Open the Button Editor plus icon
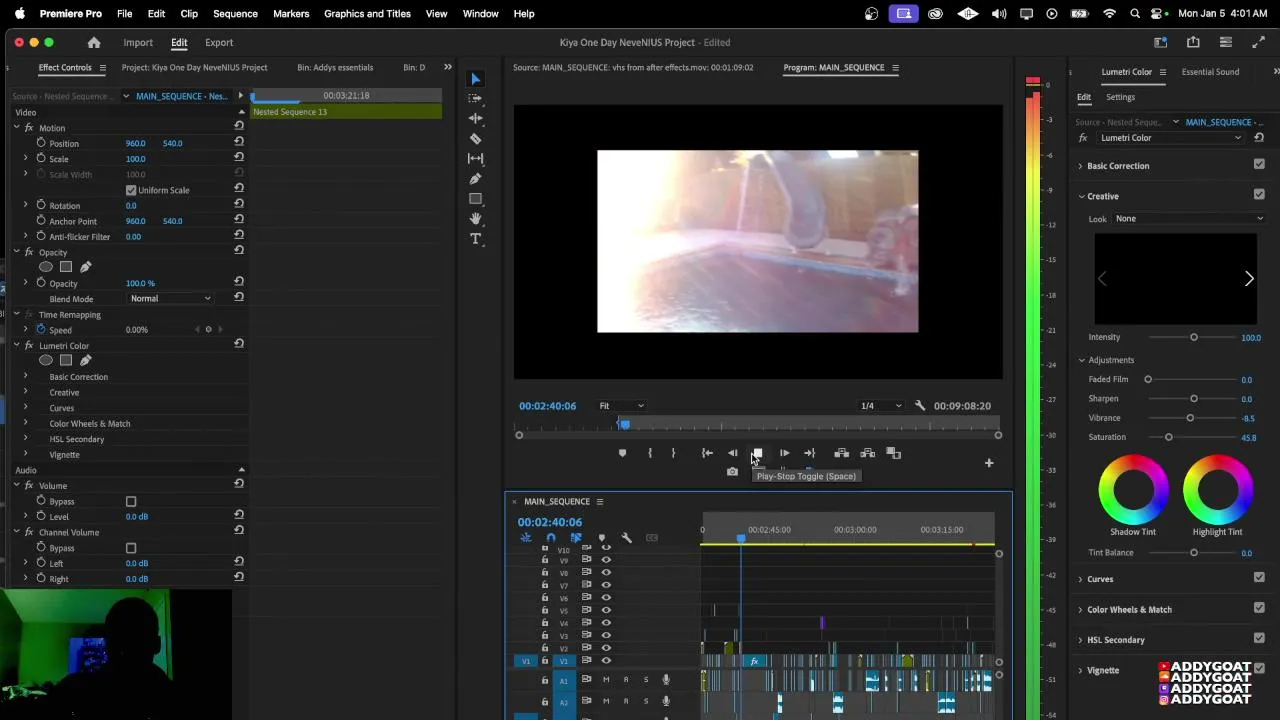 coord(989,463)
